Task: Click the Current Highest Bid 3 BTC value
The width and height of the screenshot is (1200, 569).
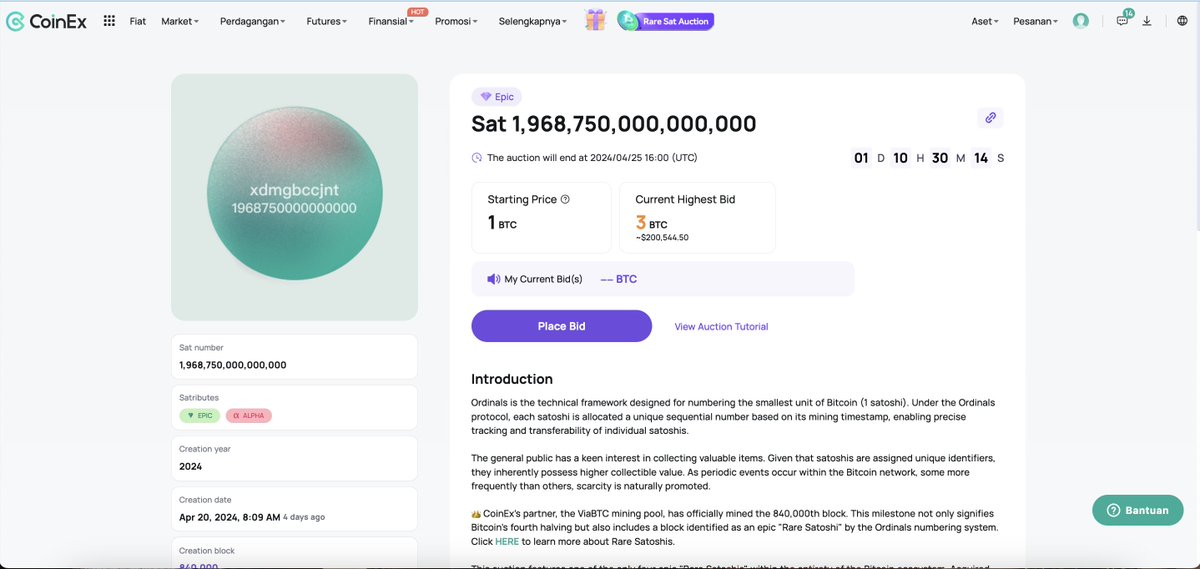Action: tap(651, 223)
